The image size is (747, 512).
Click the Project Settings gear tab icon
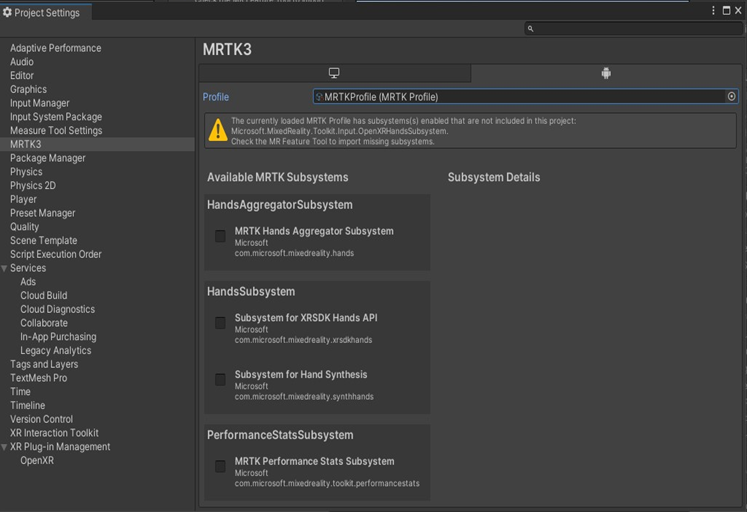tap(7, 12)
